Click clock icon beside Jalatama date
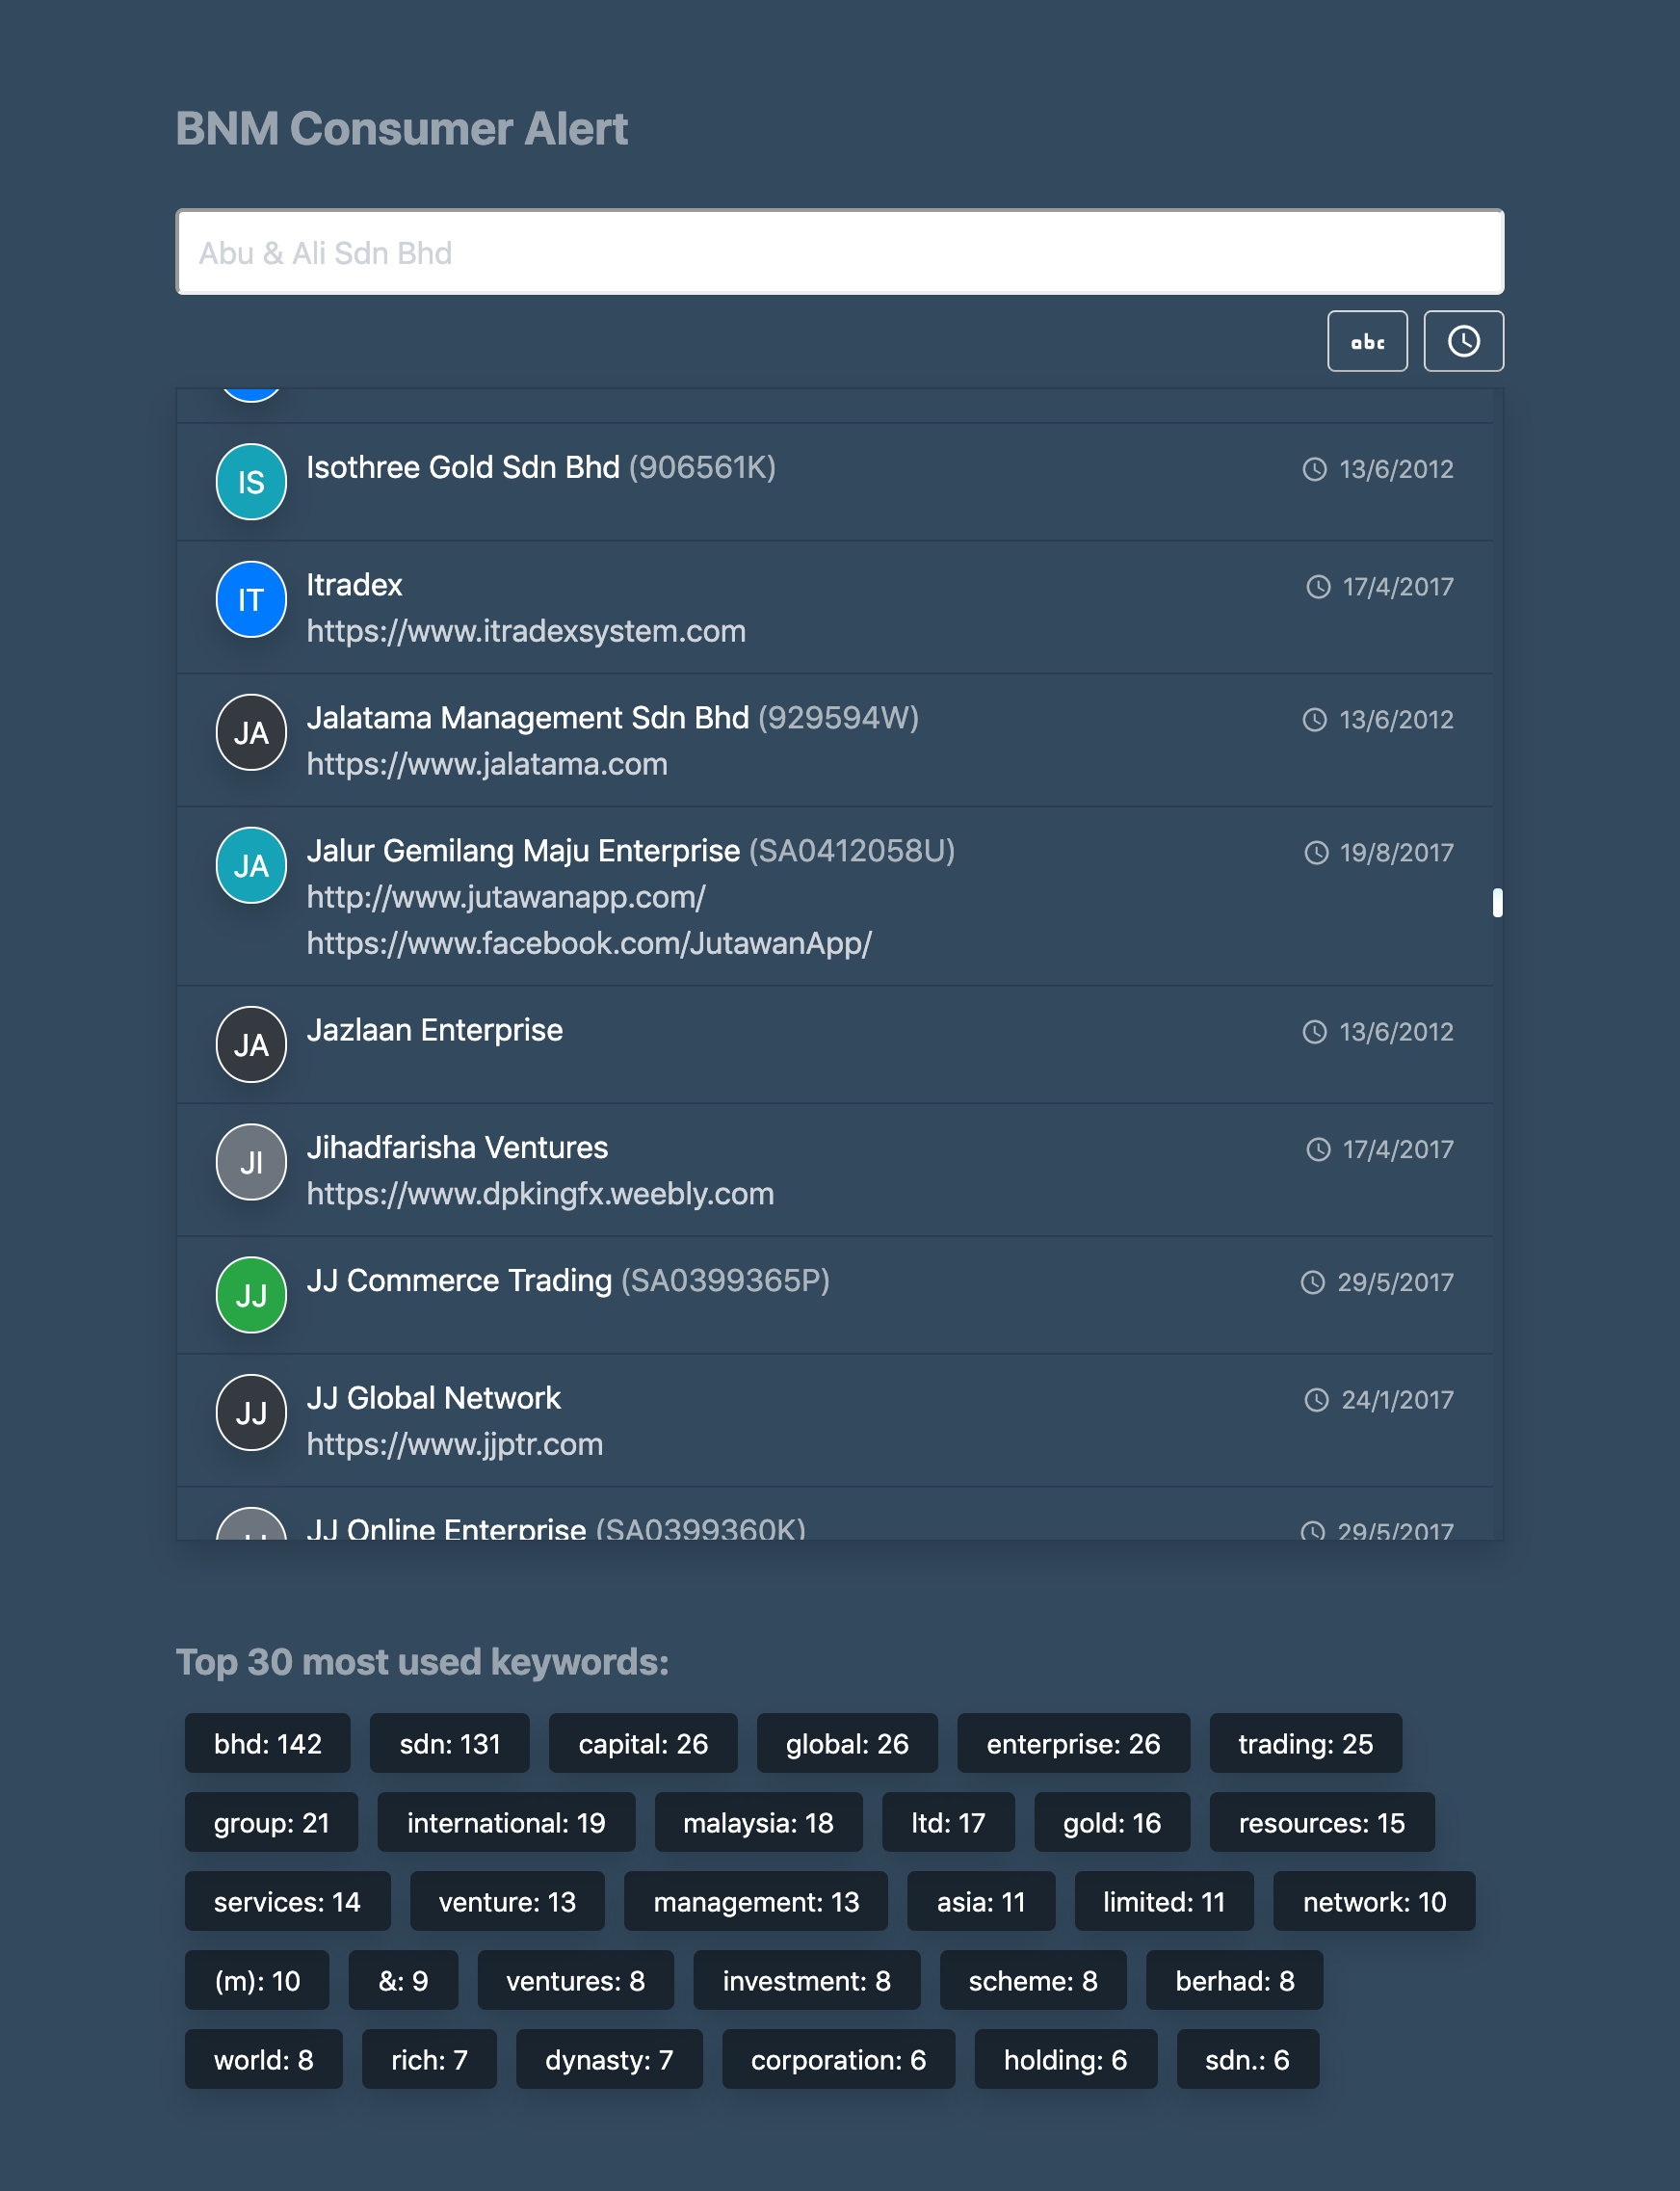Image resolution: width=1680 pixels, height=2191 pixels. 1314,720
